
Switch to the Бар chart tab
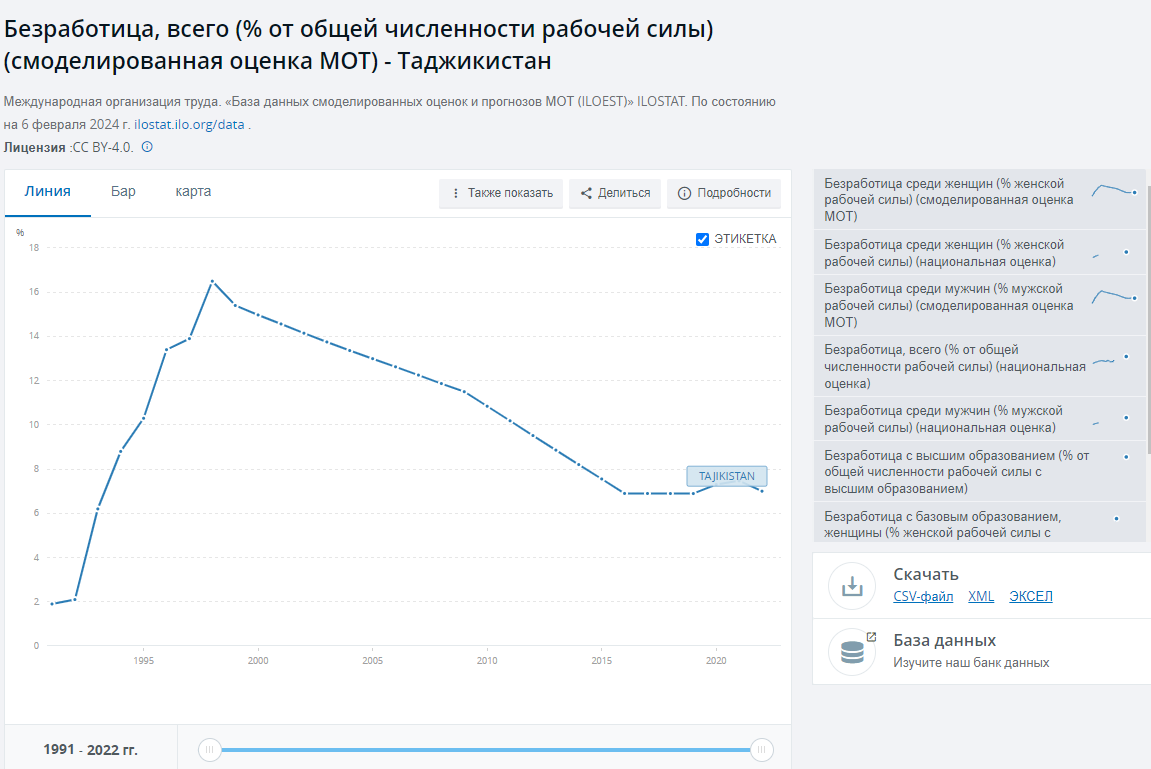pyautogui.click(x=123, y=192)
